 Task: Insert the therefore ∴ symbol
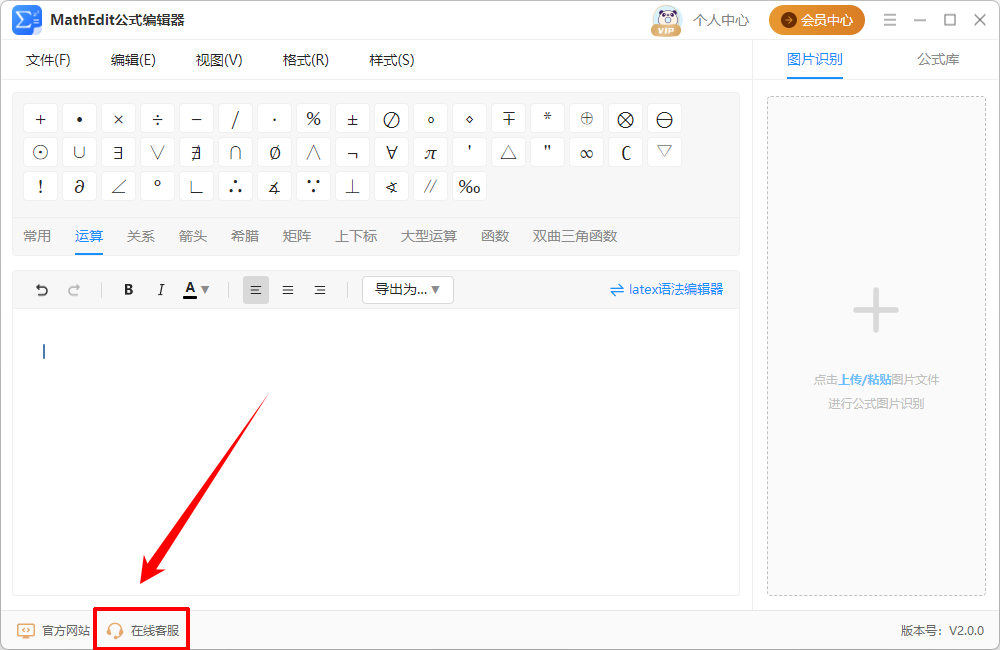tap(235, 186)
